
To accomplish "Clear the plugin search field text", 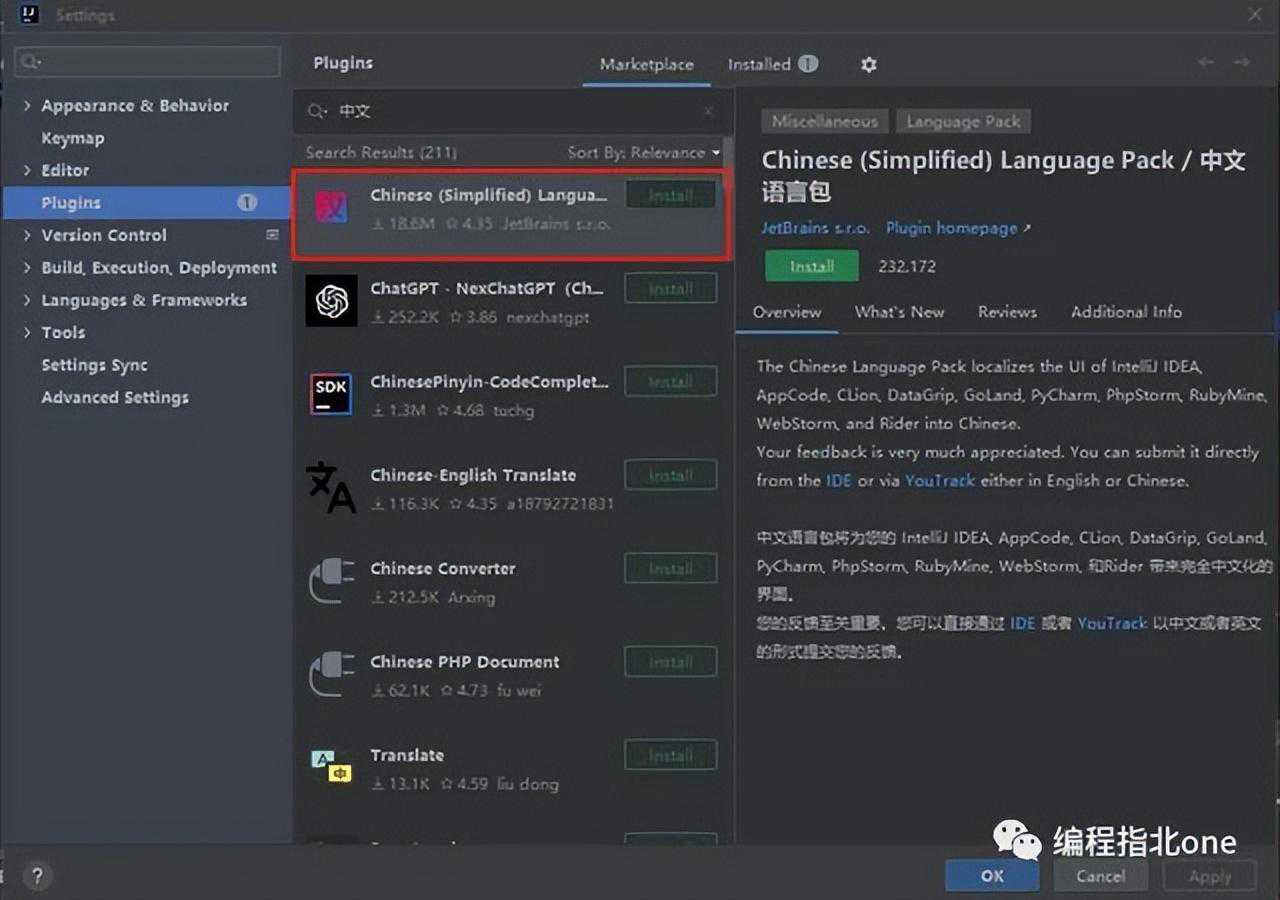I will point(708,112).
